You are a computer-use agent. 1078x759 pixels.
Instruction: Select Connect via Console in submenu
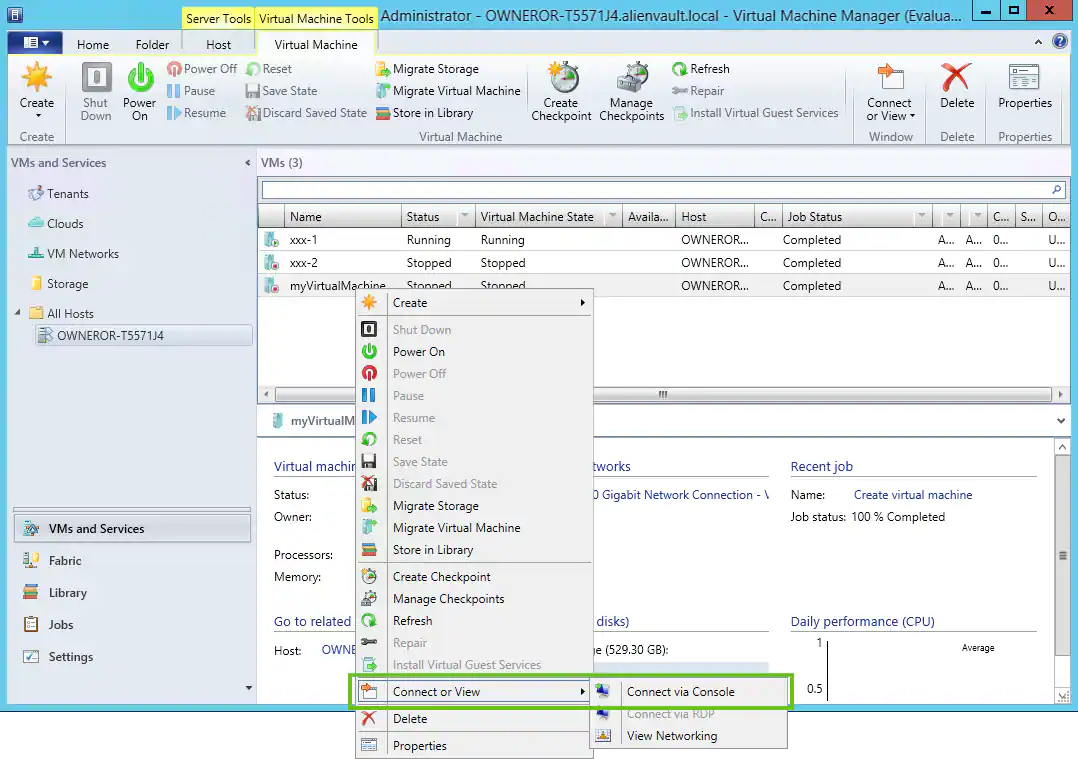pos(680,692)
